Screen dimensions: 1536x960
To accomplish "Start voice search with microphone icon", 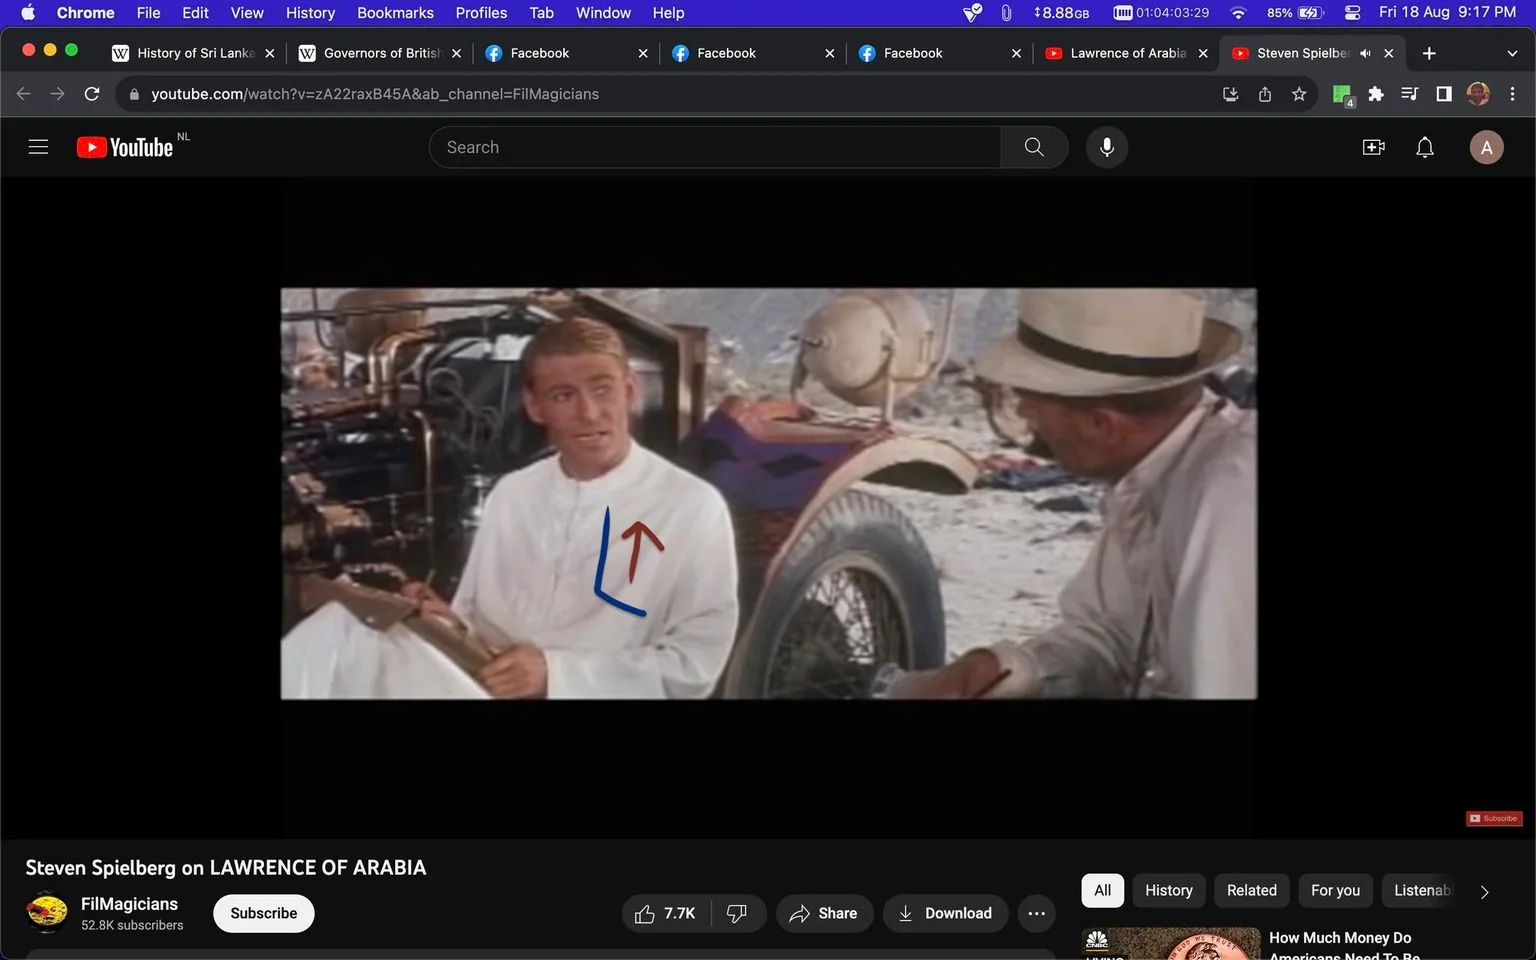I will pos(1107,147).
